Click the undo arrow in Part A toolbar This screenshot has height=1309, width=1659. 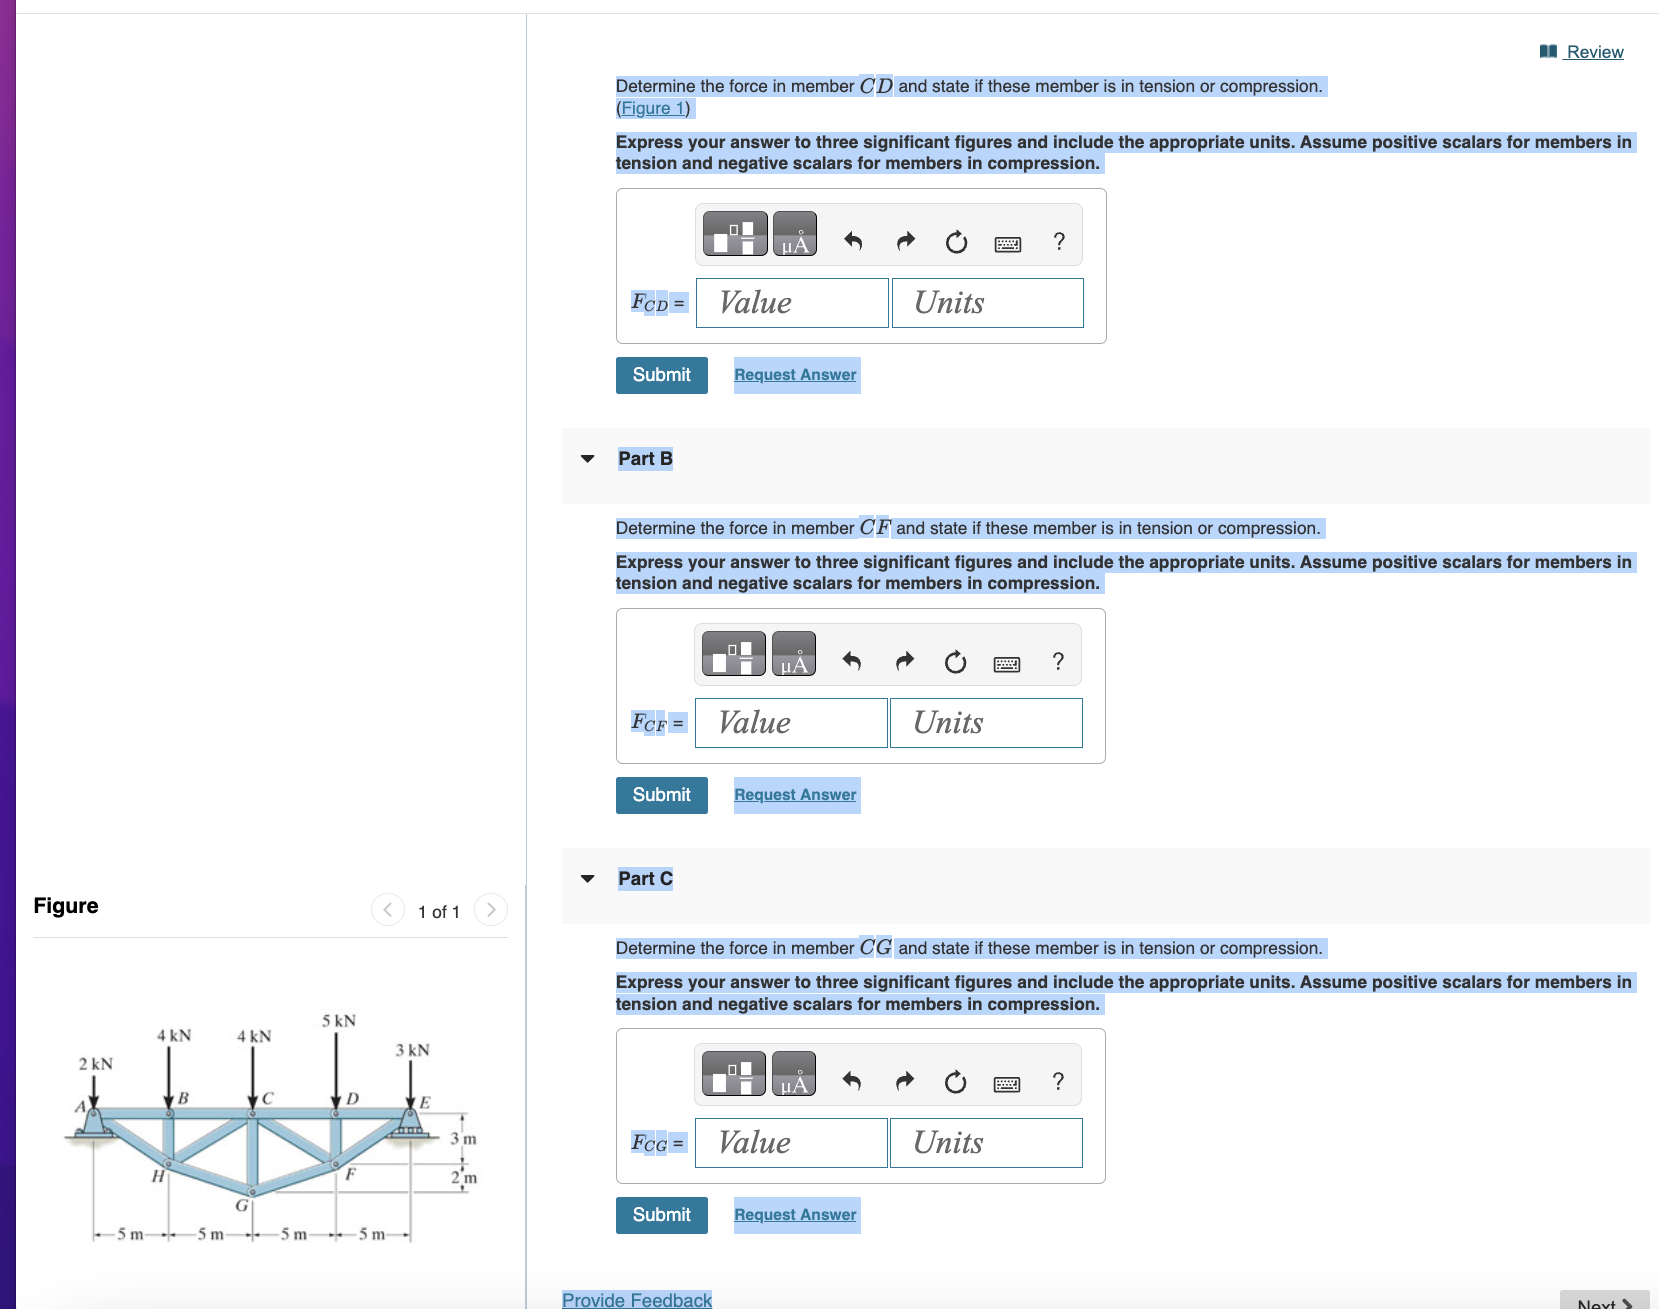(x=853, y=241)
